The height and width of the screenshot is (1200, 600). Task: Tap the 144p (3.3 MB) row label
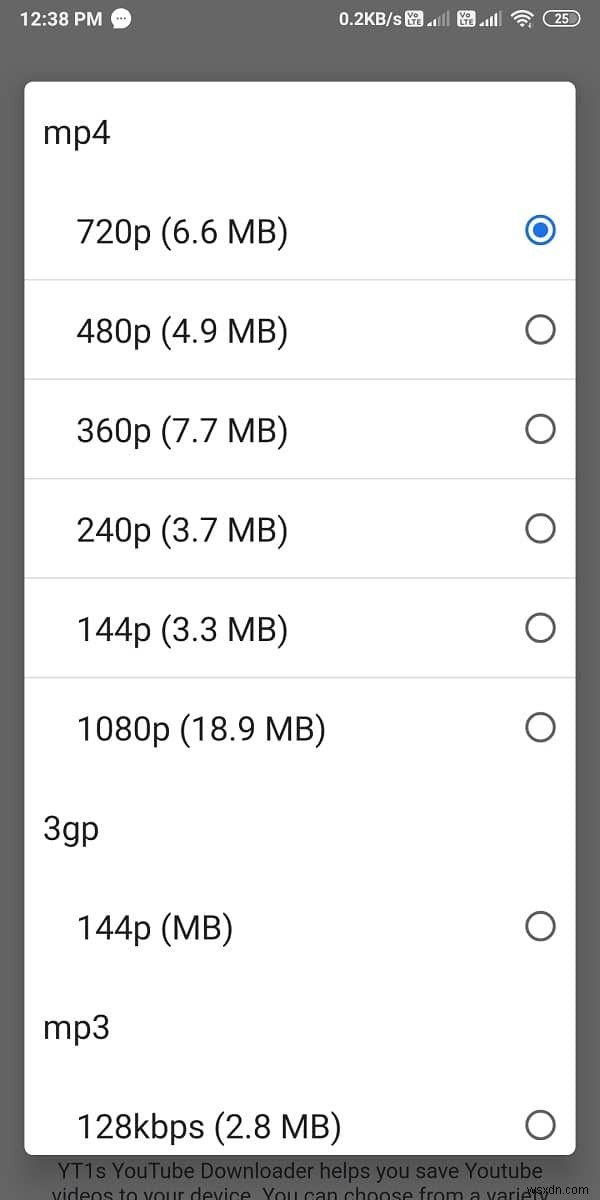click(182, 628)
